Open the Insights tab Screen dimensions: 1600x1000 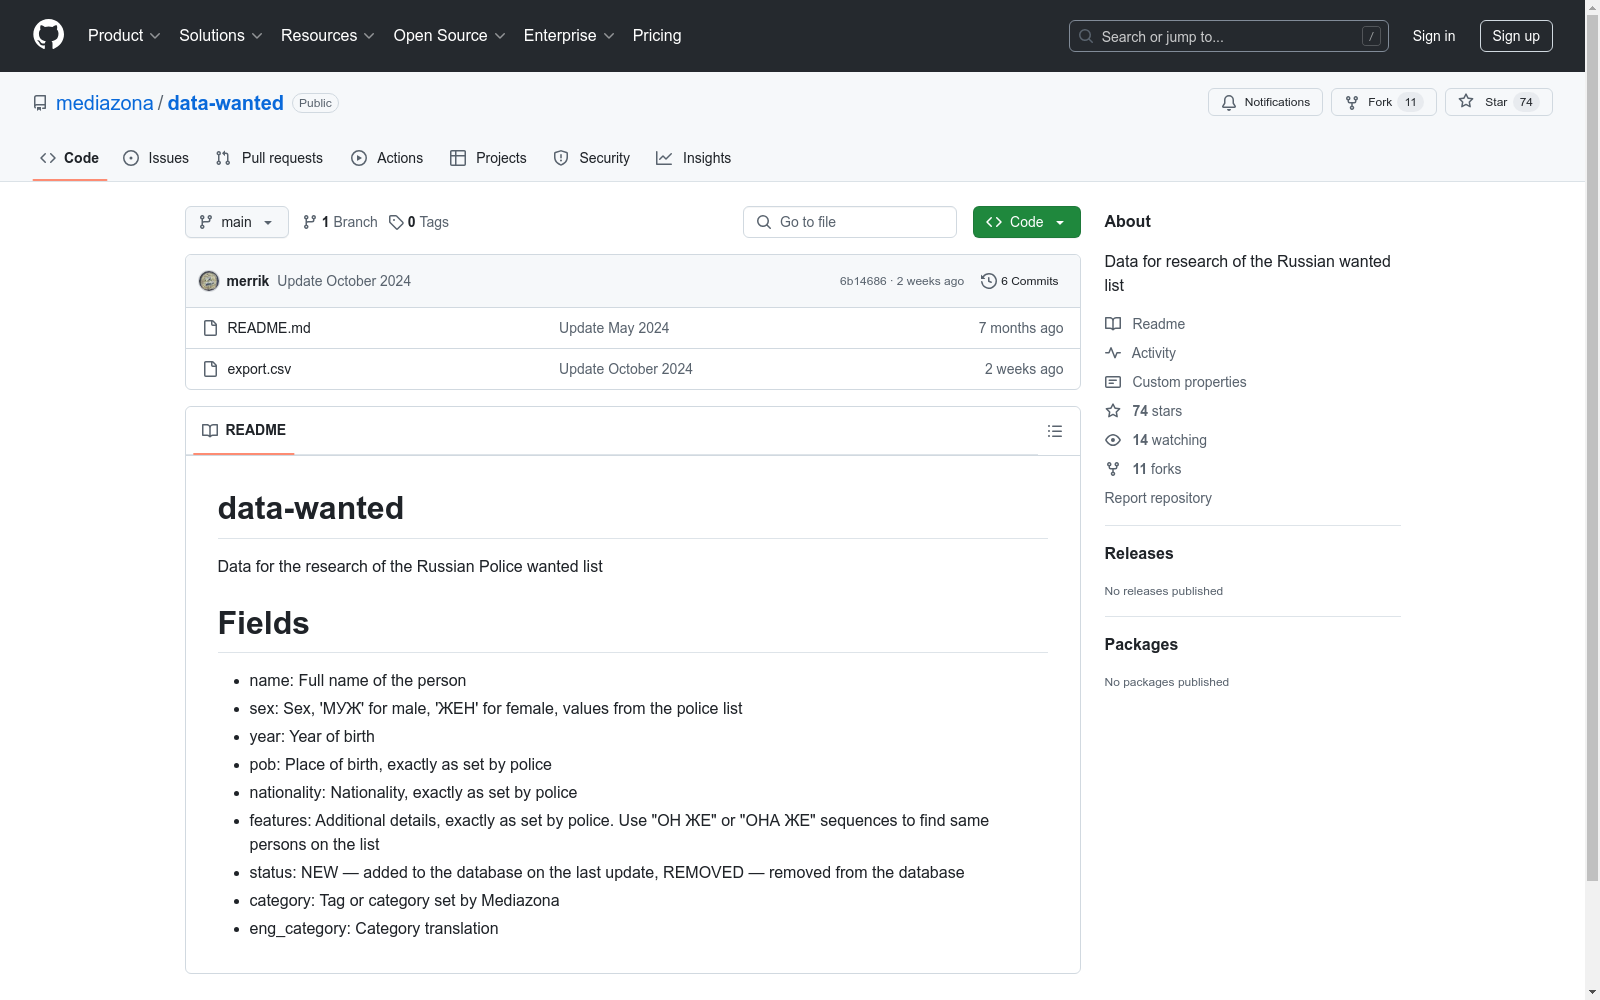coord(694,158)
